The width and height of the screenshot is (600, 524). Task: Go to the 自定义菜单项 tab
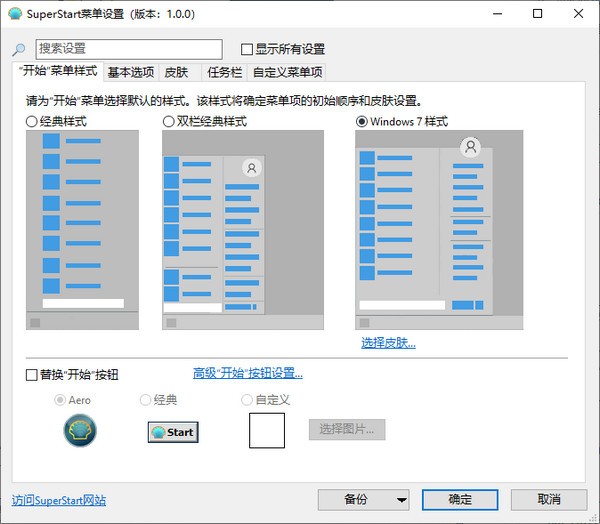pyautogui.click(x=287, y=72)
